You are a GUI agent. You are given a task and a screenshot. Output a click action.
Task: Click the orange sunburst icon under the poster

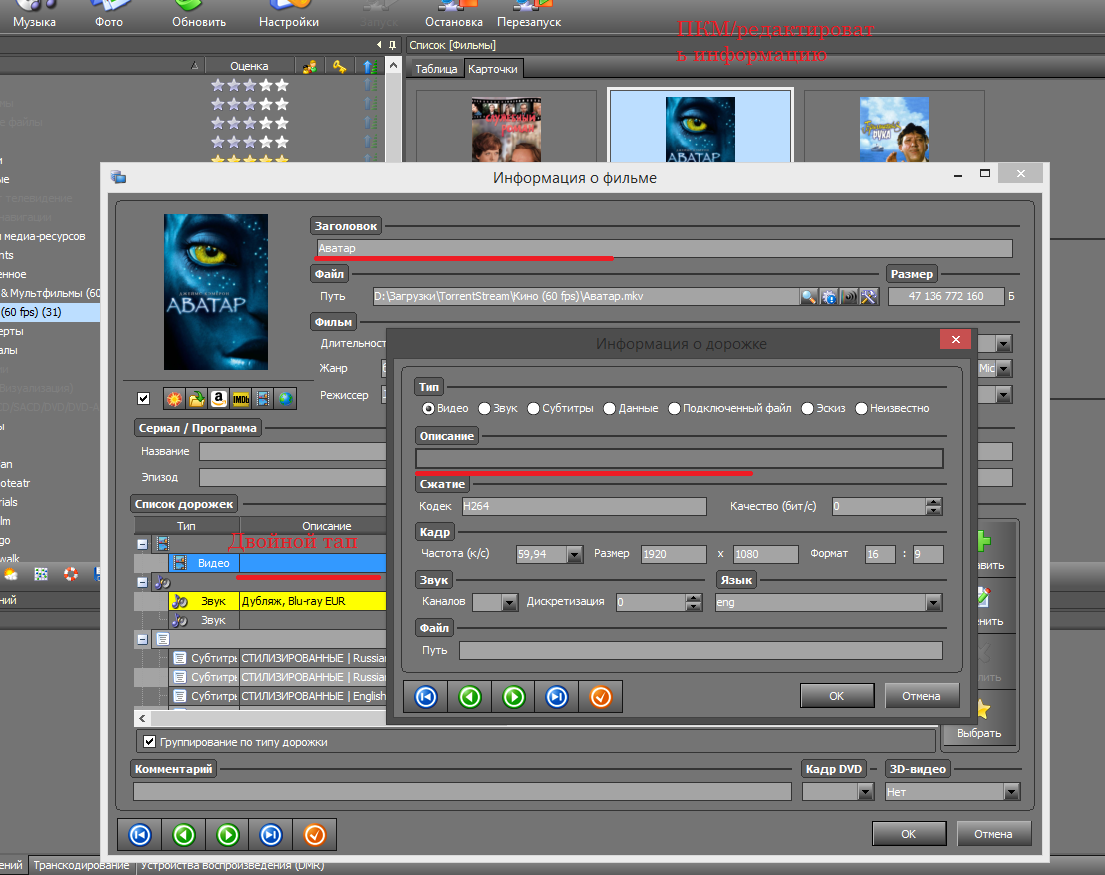click(x=173, y=399)
